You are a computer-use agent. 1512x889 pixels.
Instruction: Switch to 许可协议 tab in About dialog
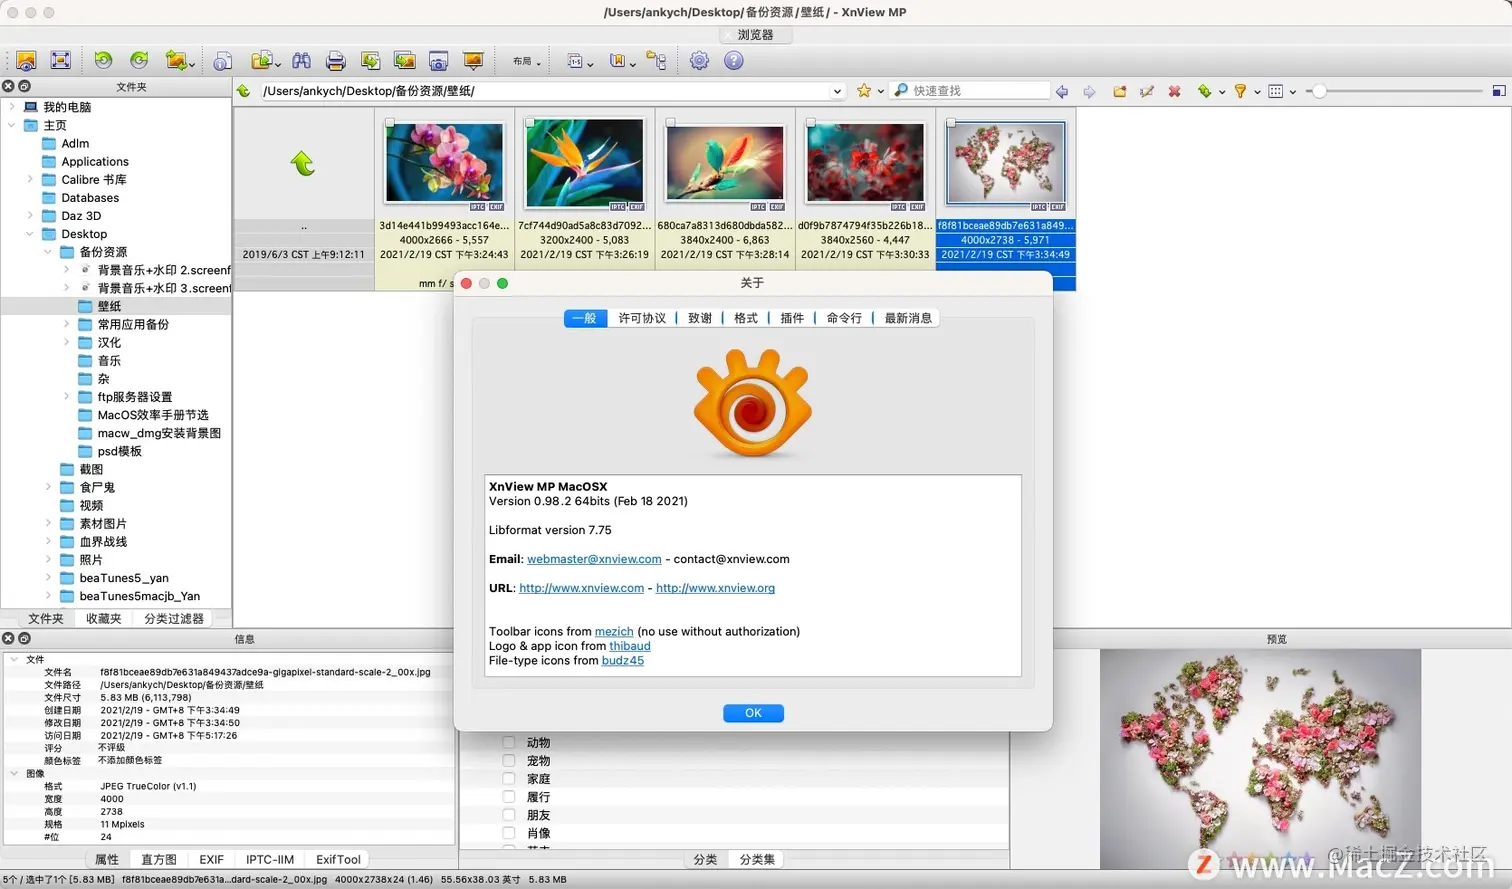(642, 318)
